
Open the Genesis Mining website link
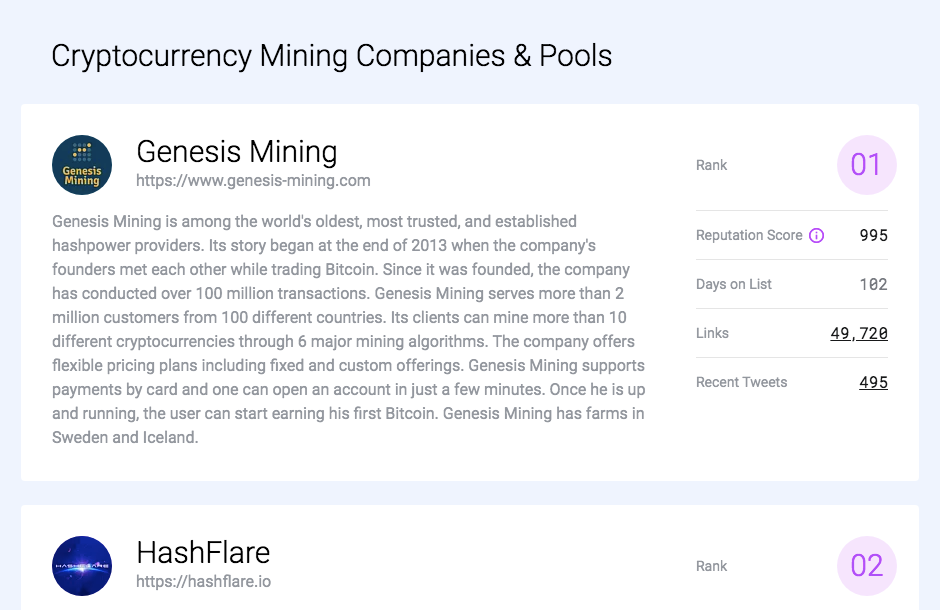tap(254, 180)
